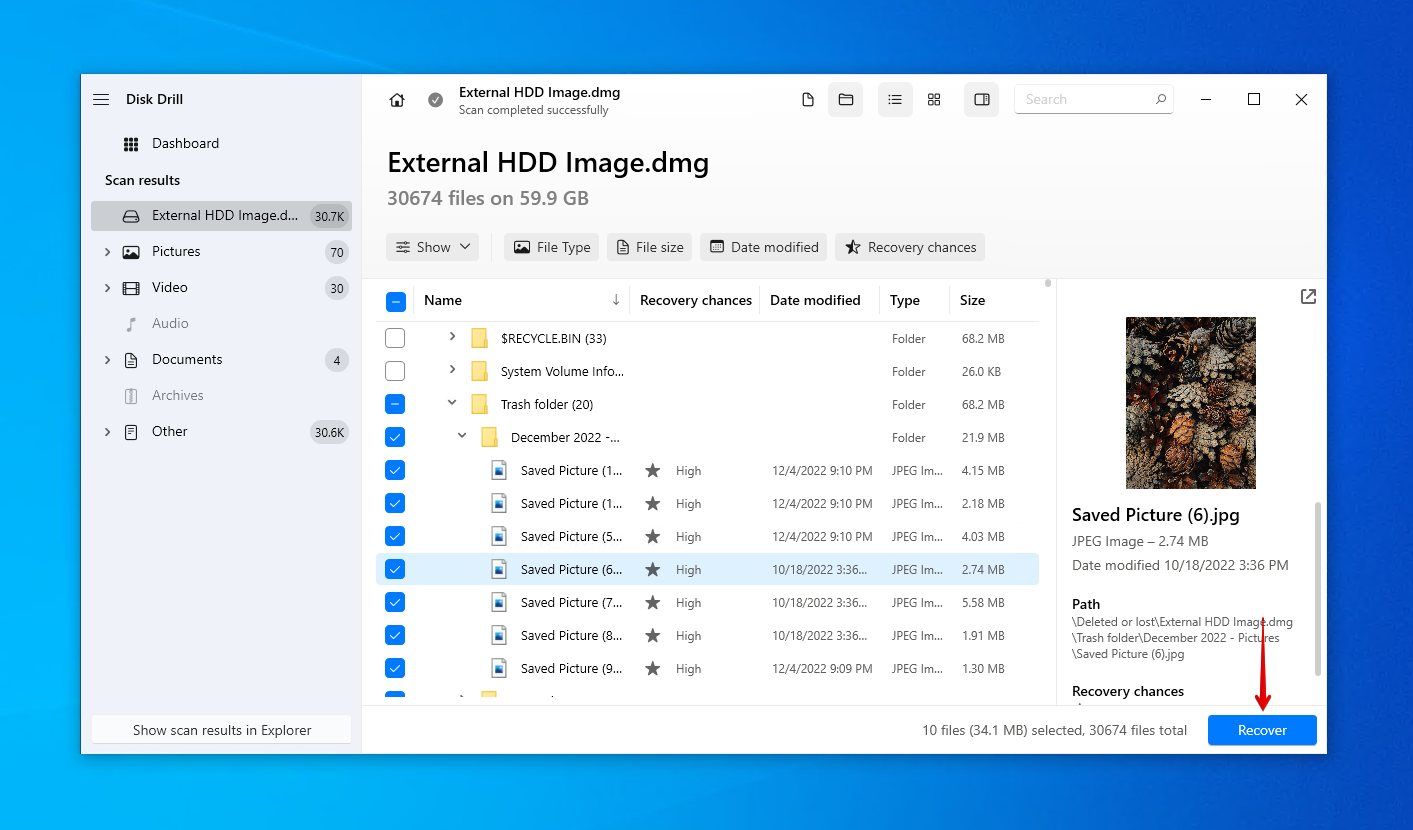Sort by Size column header
The height and width of the screenshot is (830, 1413).
pos(972,300)
